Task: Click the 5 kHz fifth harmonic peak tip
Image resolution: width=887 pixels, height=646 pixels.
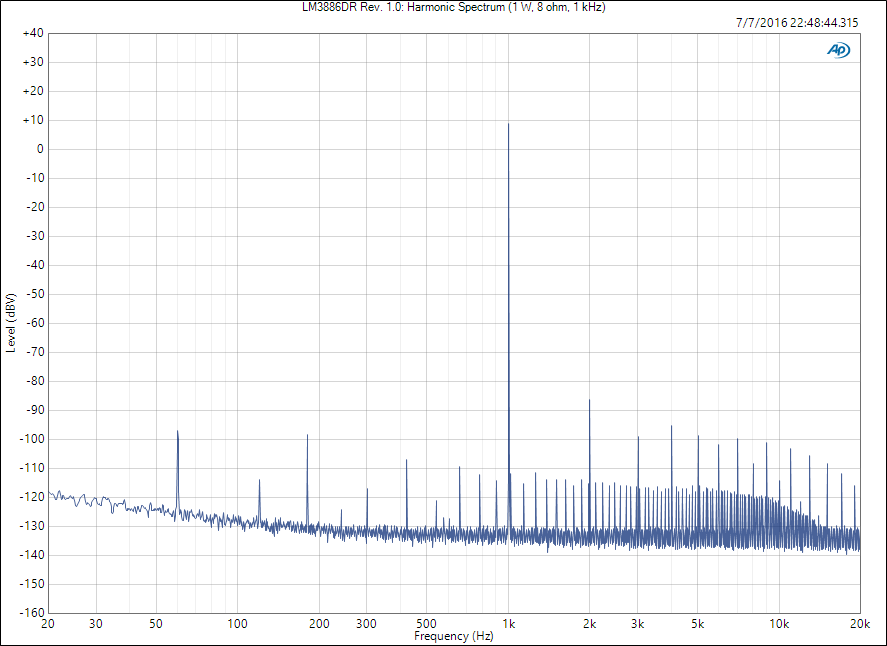Action: pyautogui.click(x=698, y=436)
